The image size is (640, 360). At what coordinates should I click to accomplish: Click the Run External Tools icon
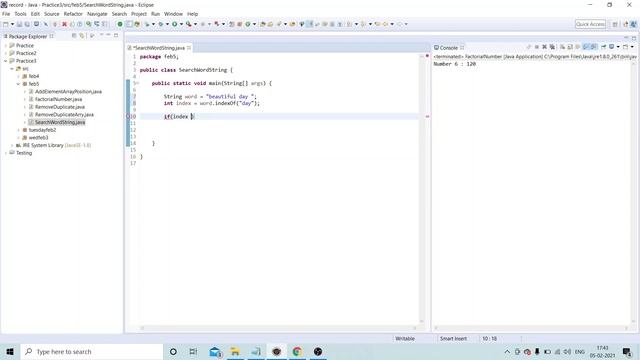[x=189, y=24]
